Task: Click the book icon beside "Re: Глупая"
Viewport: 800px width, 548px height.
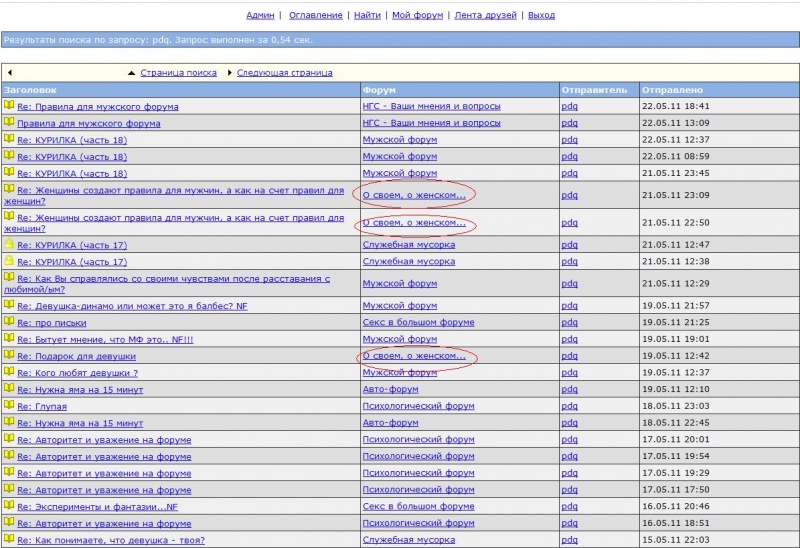Action: pyautogui.click(x=9, y=406)
